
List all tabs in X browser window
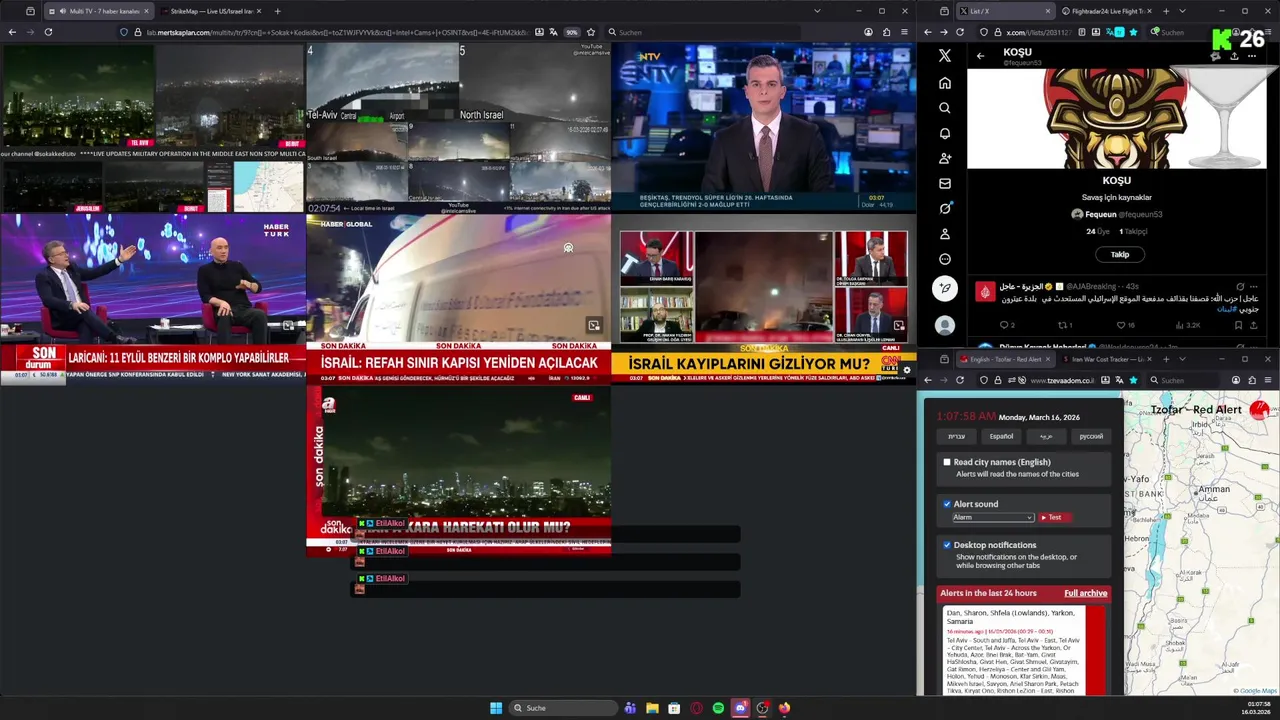click(x=1181, y=11)
